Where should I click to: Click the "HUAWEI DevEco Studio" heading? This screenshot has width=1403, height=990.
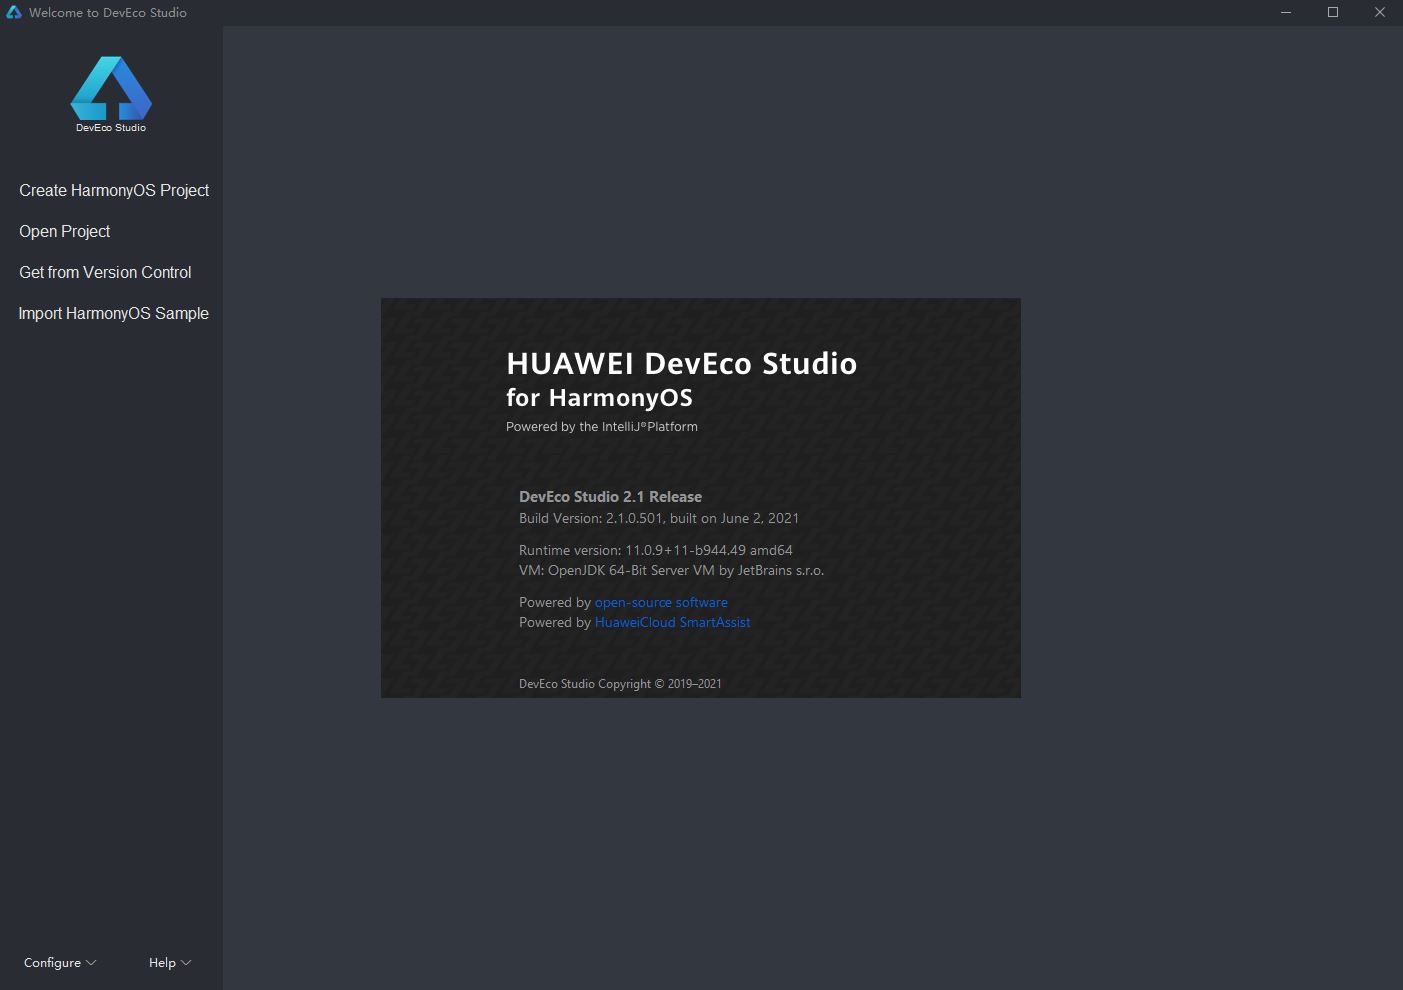682,363
